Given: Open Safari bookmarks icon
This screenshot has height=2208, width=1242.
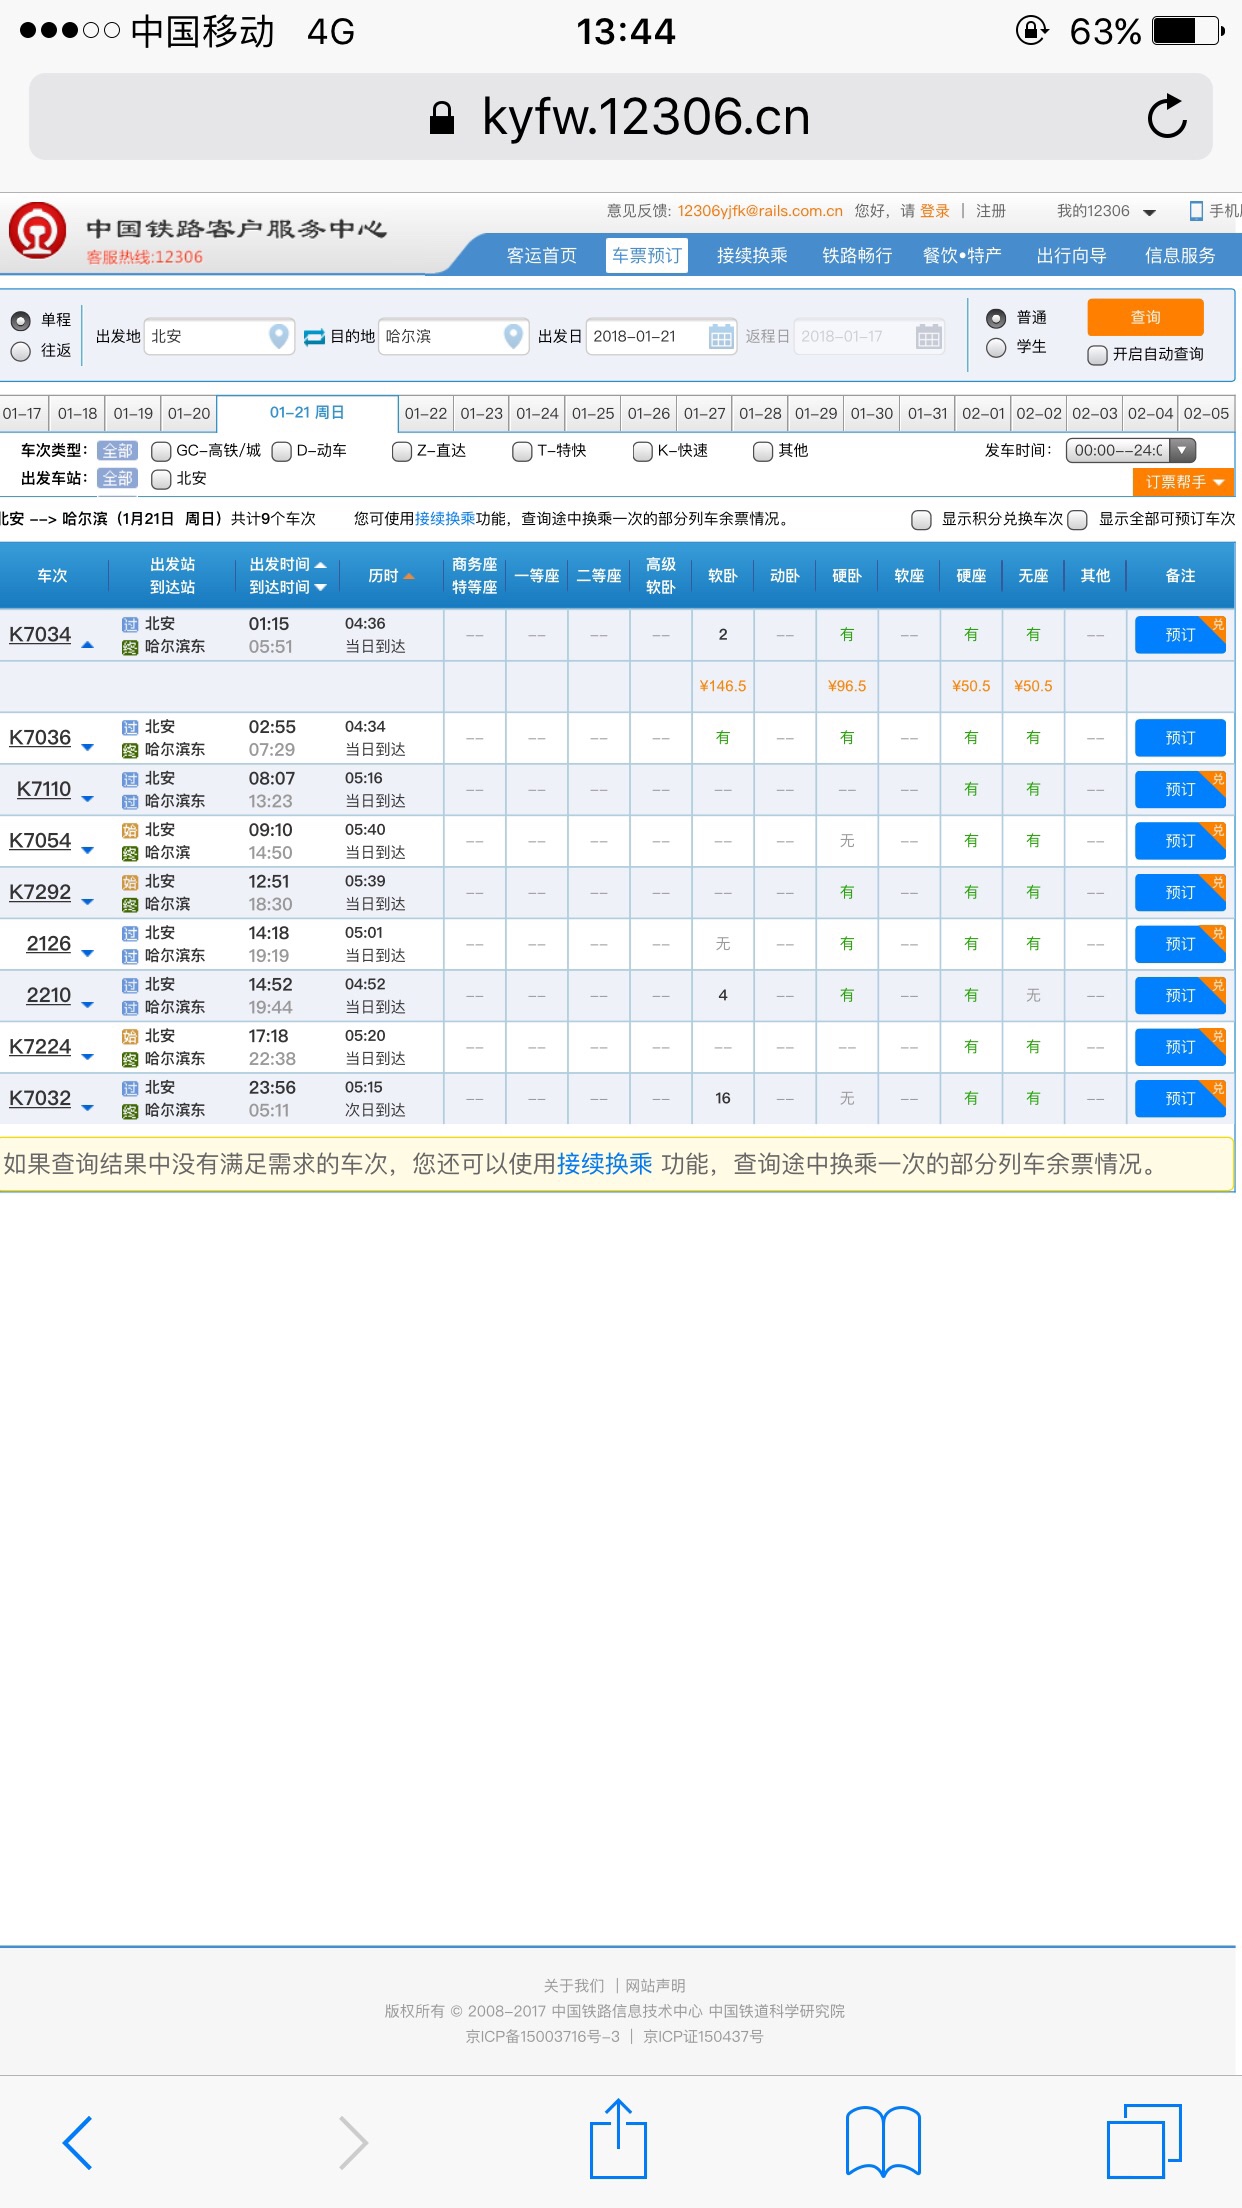Looking at the screenshot, I should click(x=883, y=2141).
